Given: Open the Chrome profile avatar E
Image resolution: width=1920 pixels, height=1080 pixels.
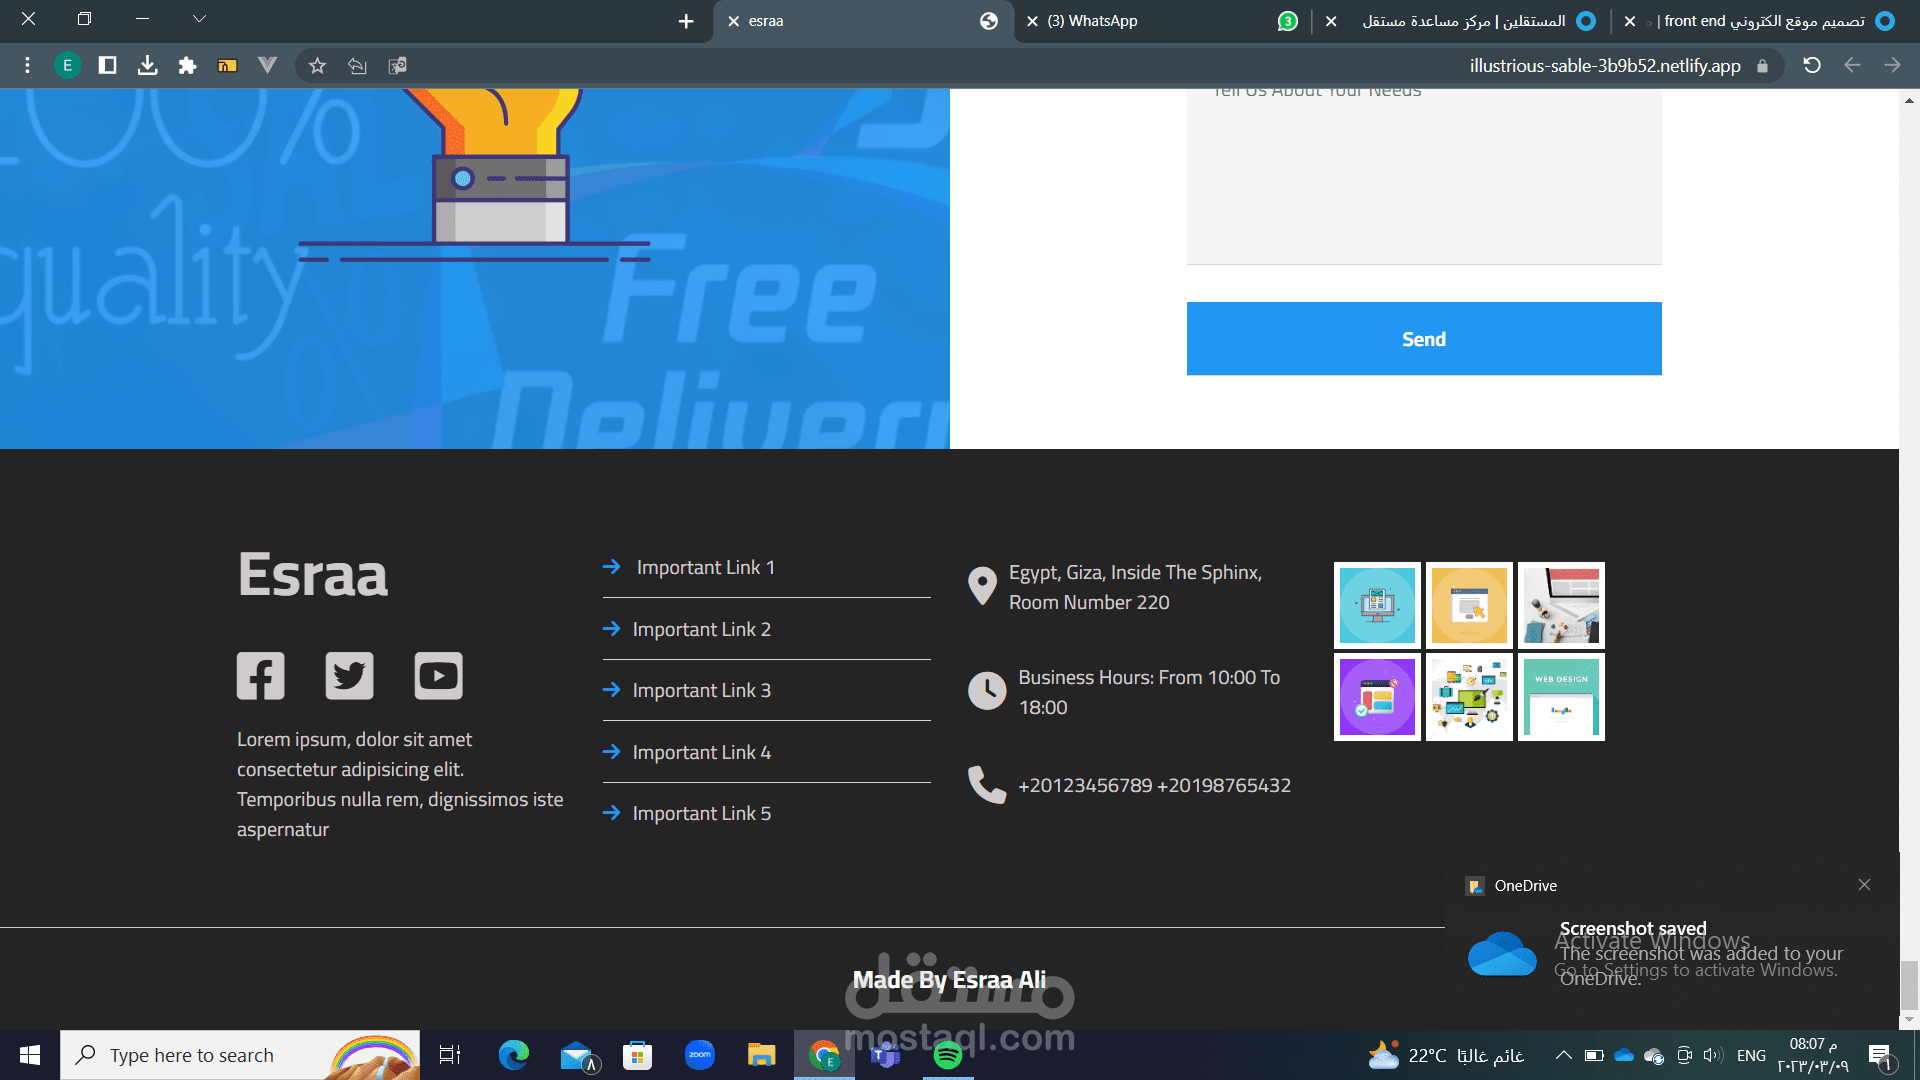Looking at the screenshot, I should click(67, 66).
